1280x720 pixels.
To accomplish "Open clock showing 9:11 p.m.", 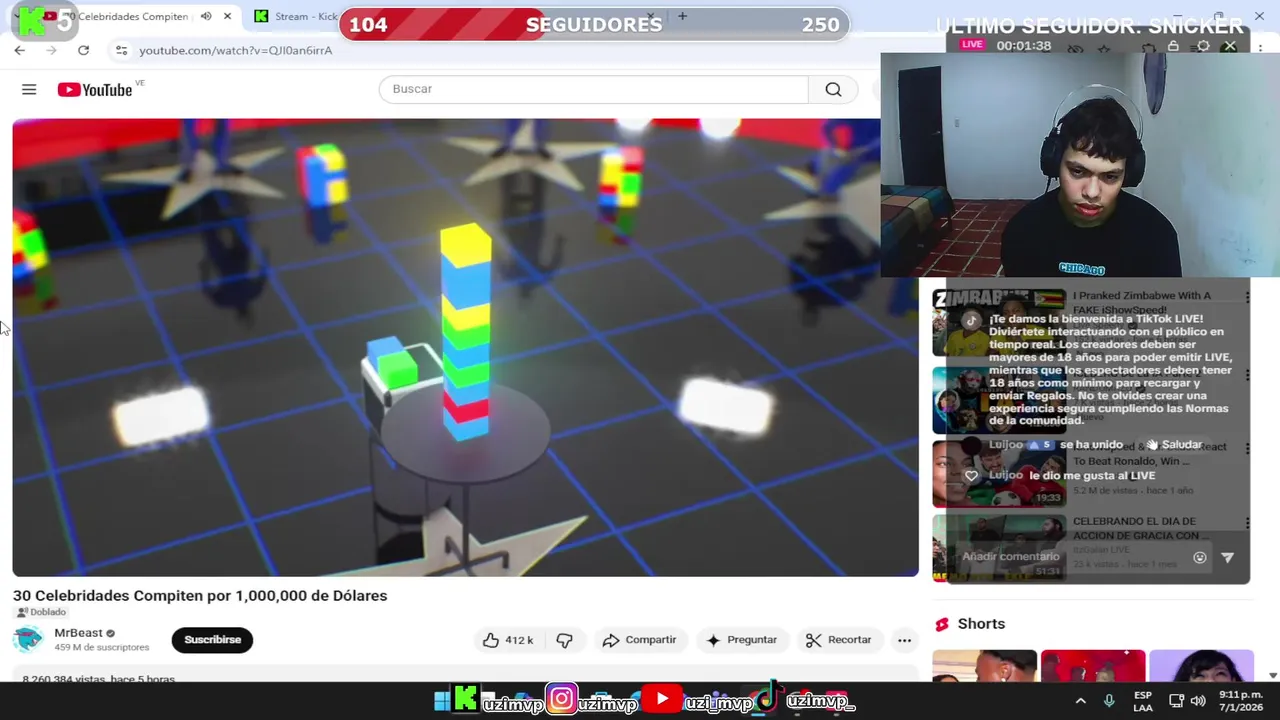I will pyautogui.click(x=1240, y=701).
